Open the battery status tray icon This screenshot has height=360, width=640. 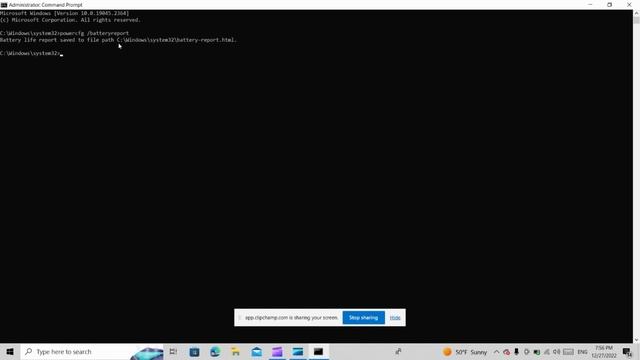click(x=537, y=352)
